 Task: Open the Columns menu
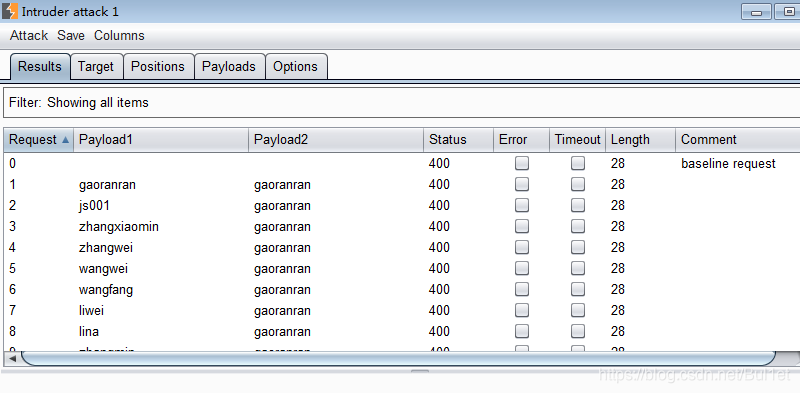119,36
